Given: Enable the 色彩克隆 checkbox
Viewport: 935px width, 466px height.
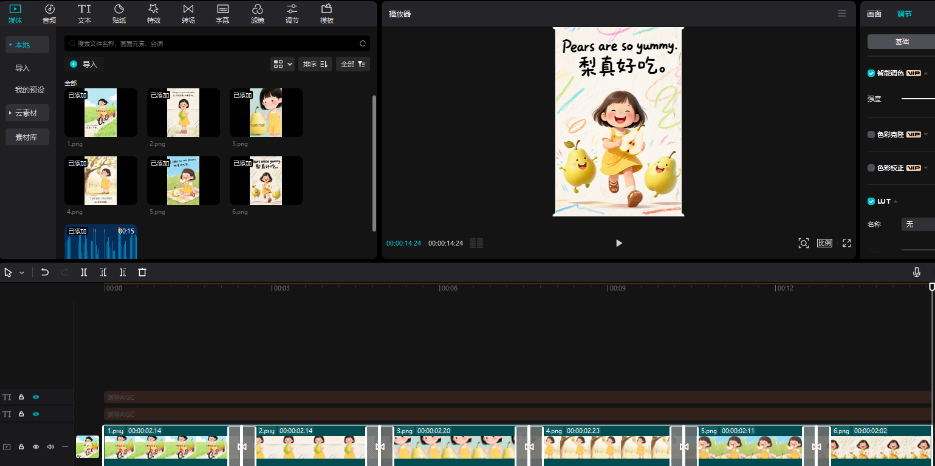Looking at the screenshot, I should pos(871,134).
